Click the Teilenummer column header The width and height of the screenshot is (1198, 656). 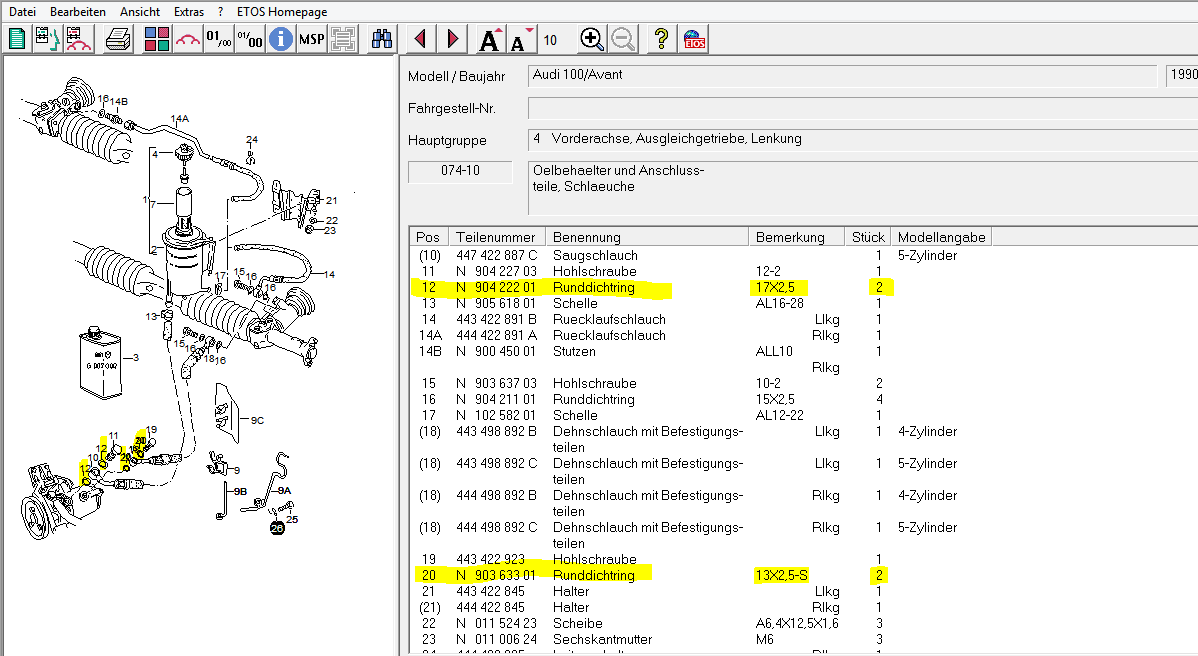(x=497, y=237)
